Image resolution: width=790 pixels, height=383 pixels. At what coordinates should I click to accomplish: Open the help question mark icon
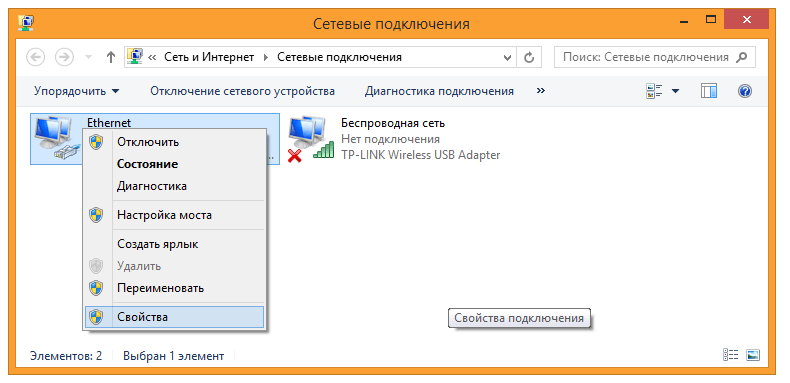pos(745,91)
